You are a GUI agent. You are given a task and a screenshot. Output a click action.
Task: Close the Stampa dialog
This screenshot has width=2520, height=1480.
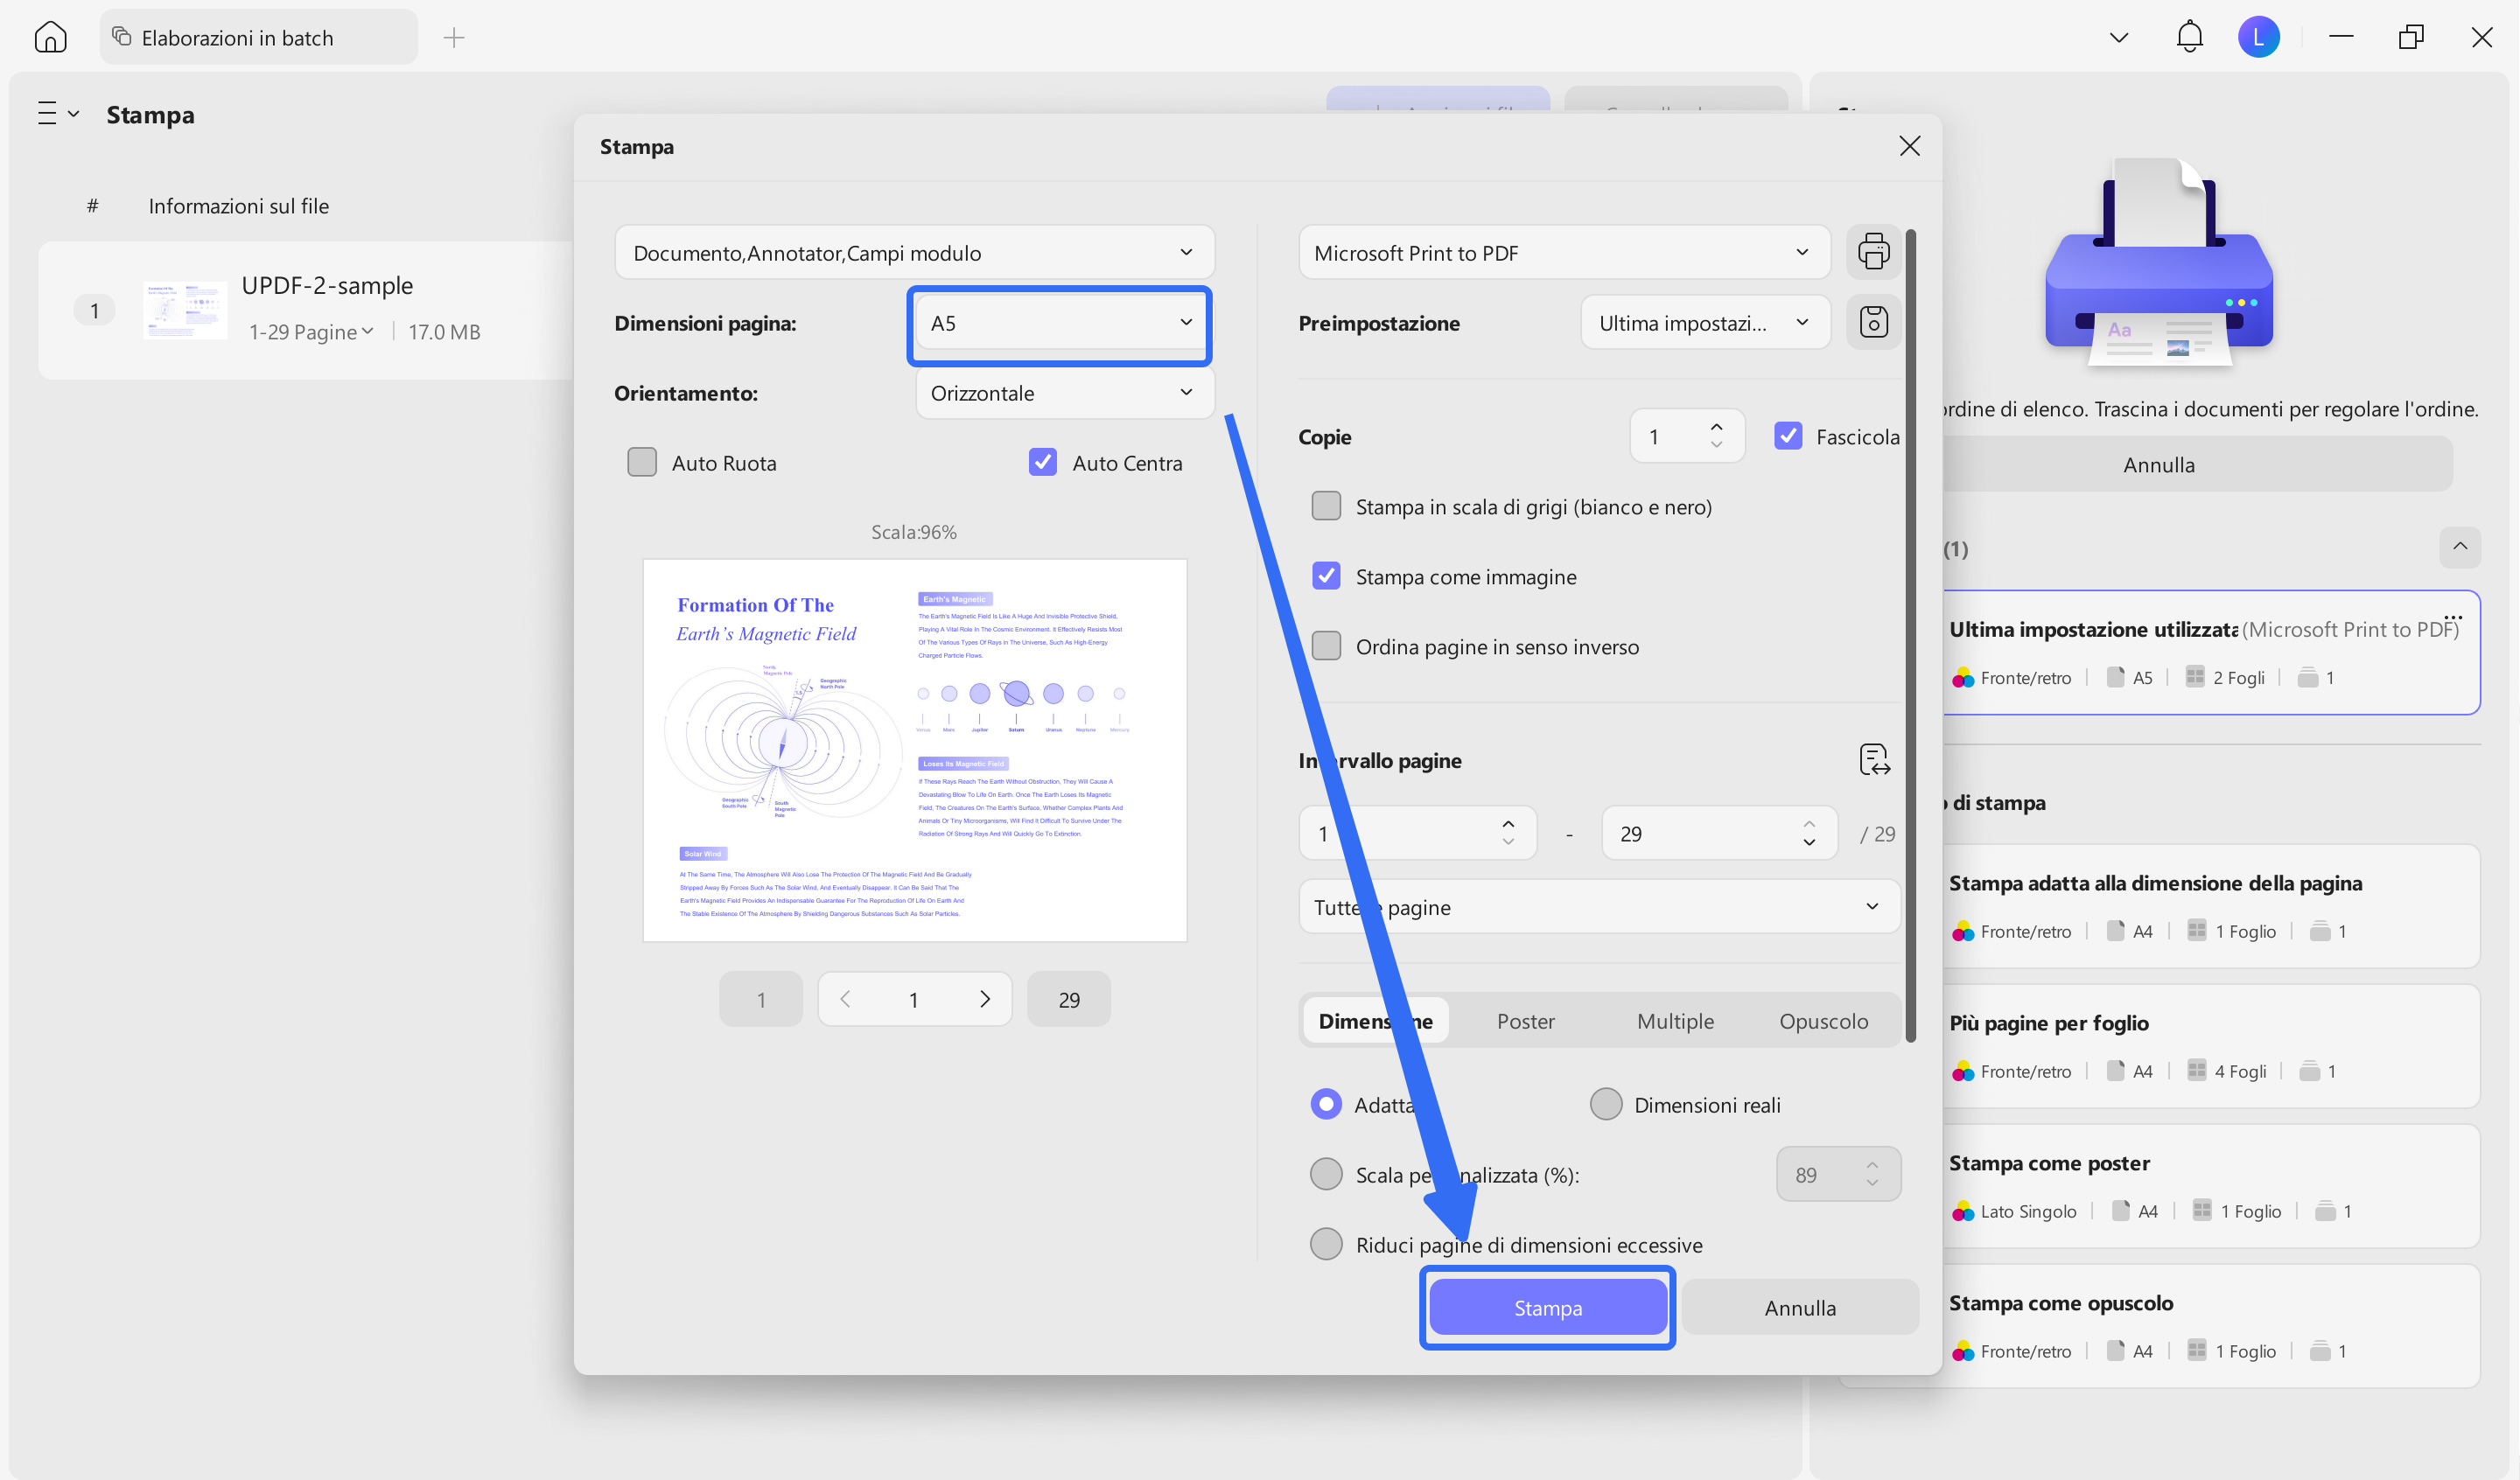[x=1909, y=146]
